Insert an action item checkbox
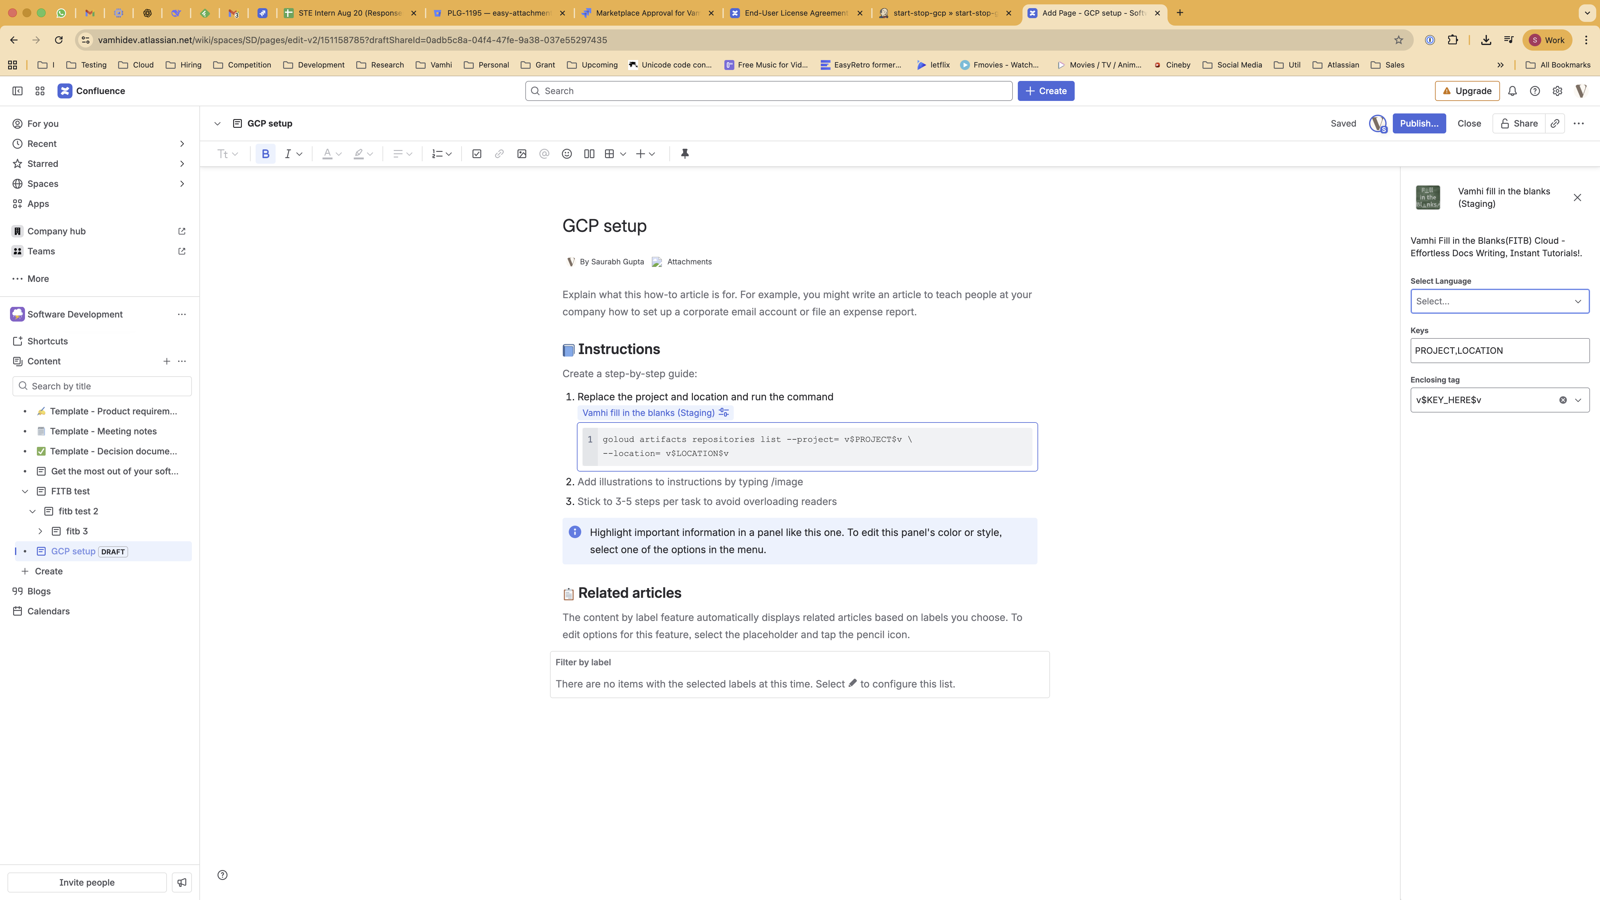1600x900 pixels. click(x=477, y=154)
